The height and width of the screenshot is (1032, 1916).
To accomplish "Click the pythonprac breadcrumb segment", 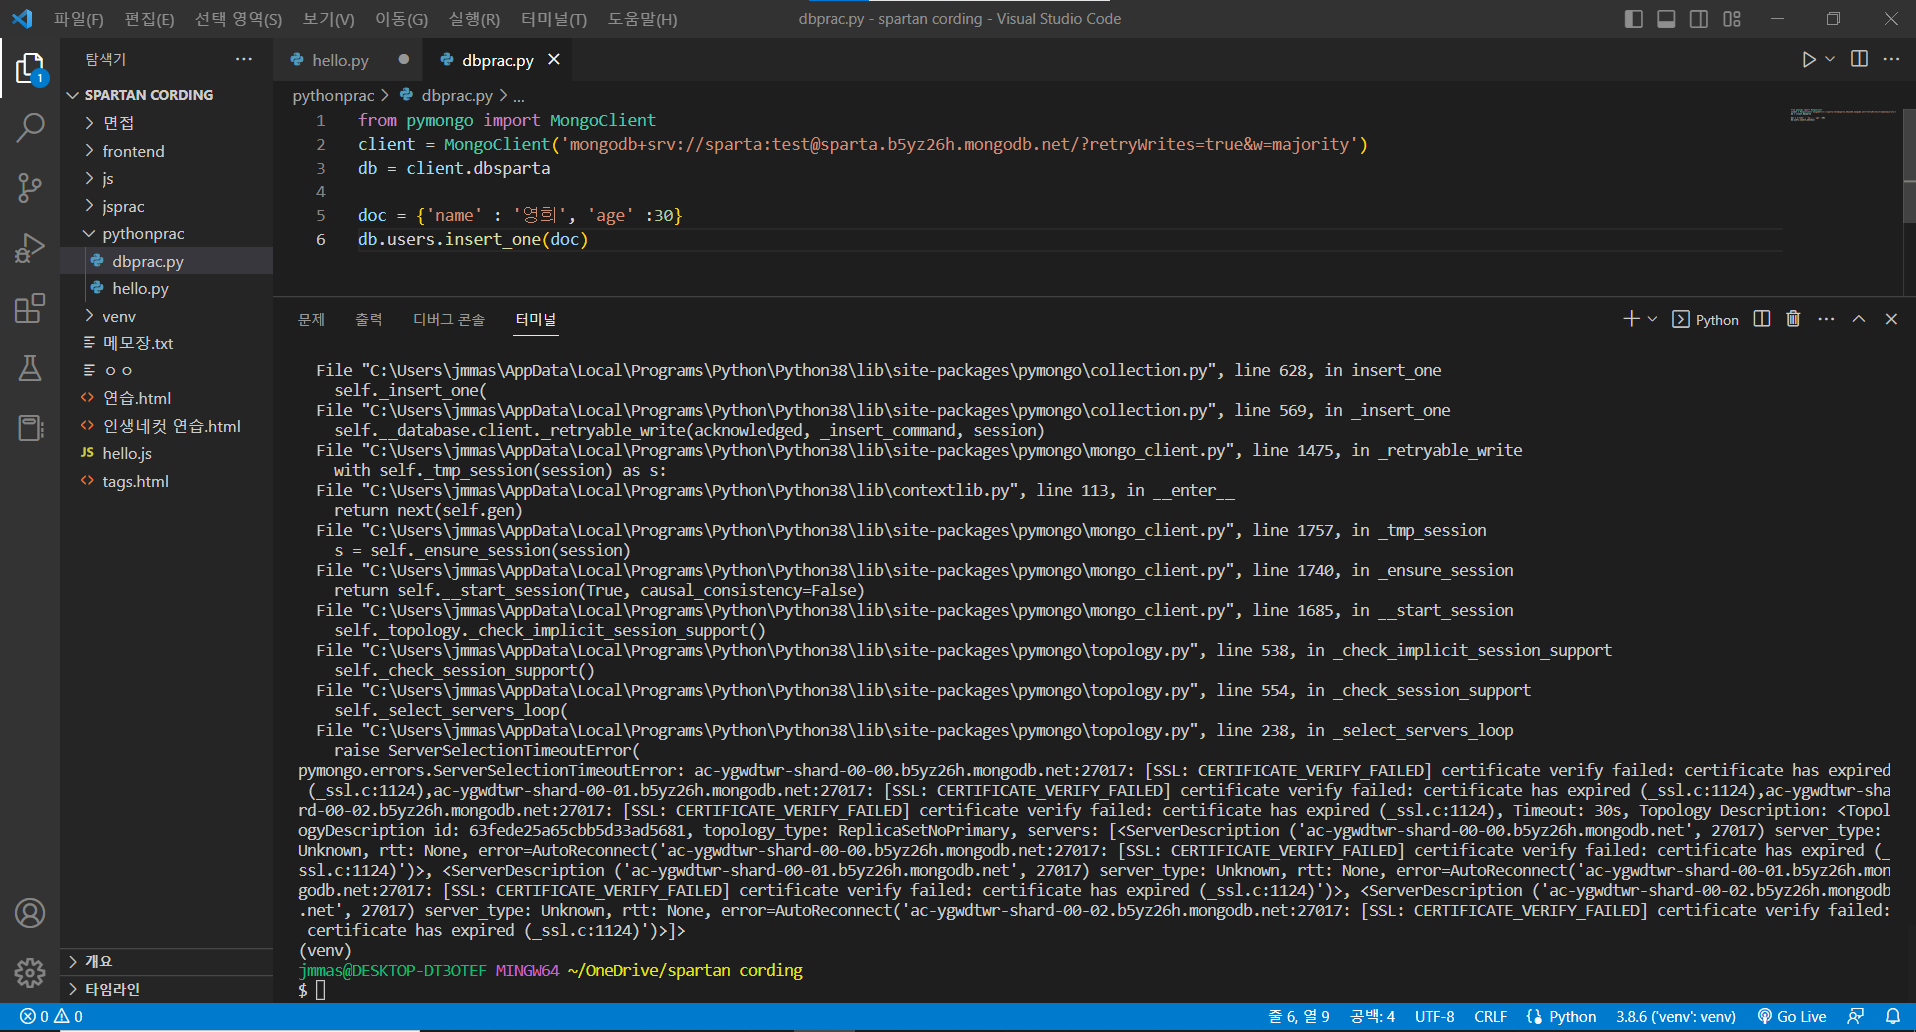I will point(333,95).
